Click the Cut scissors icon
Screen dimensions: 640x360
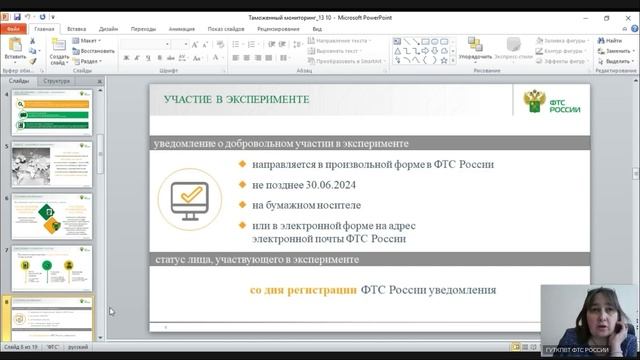coord(33,41)
